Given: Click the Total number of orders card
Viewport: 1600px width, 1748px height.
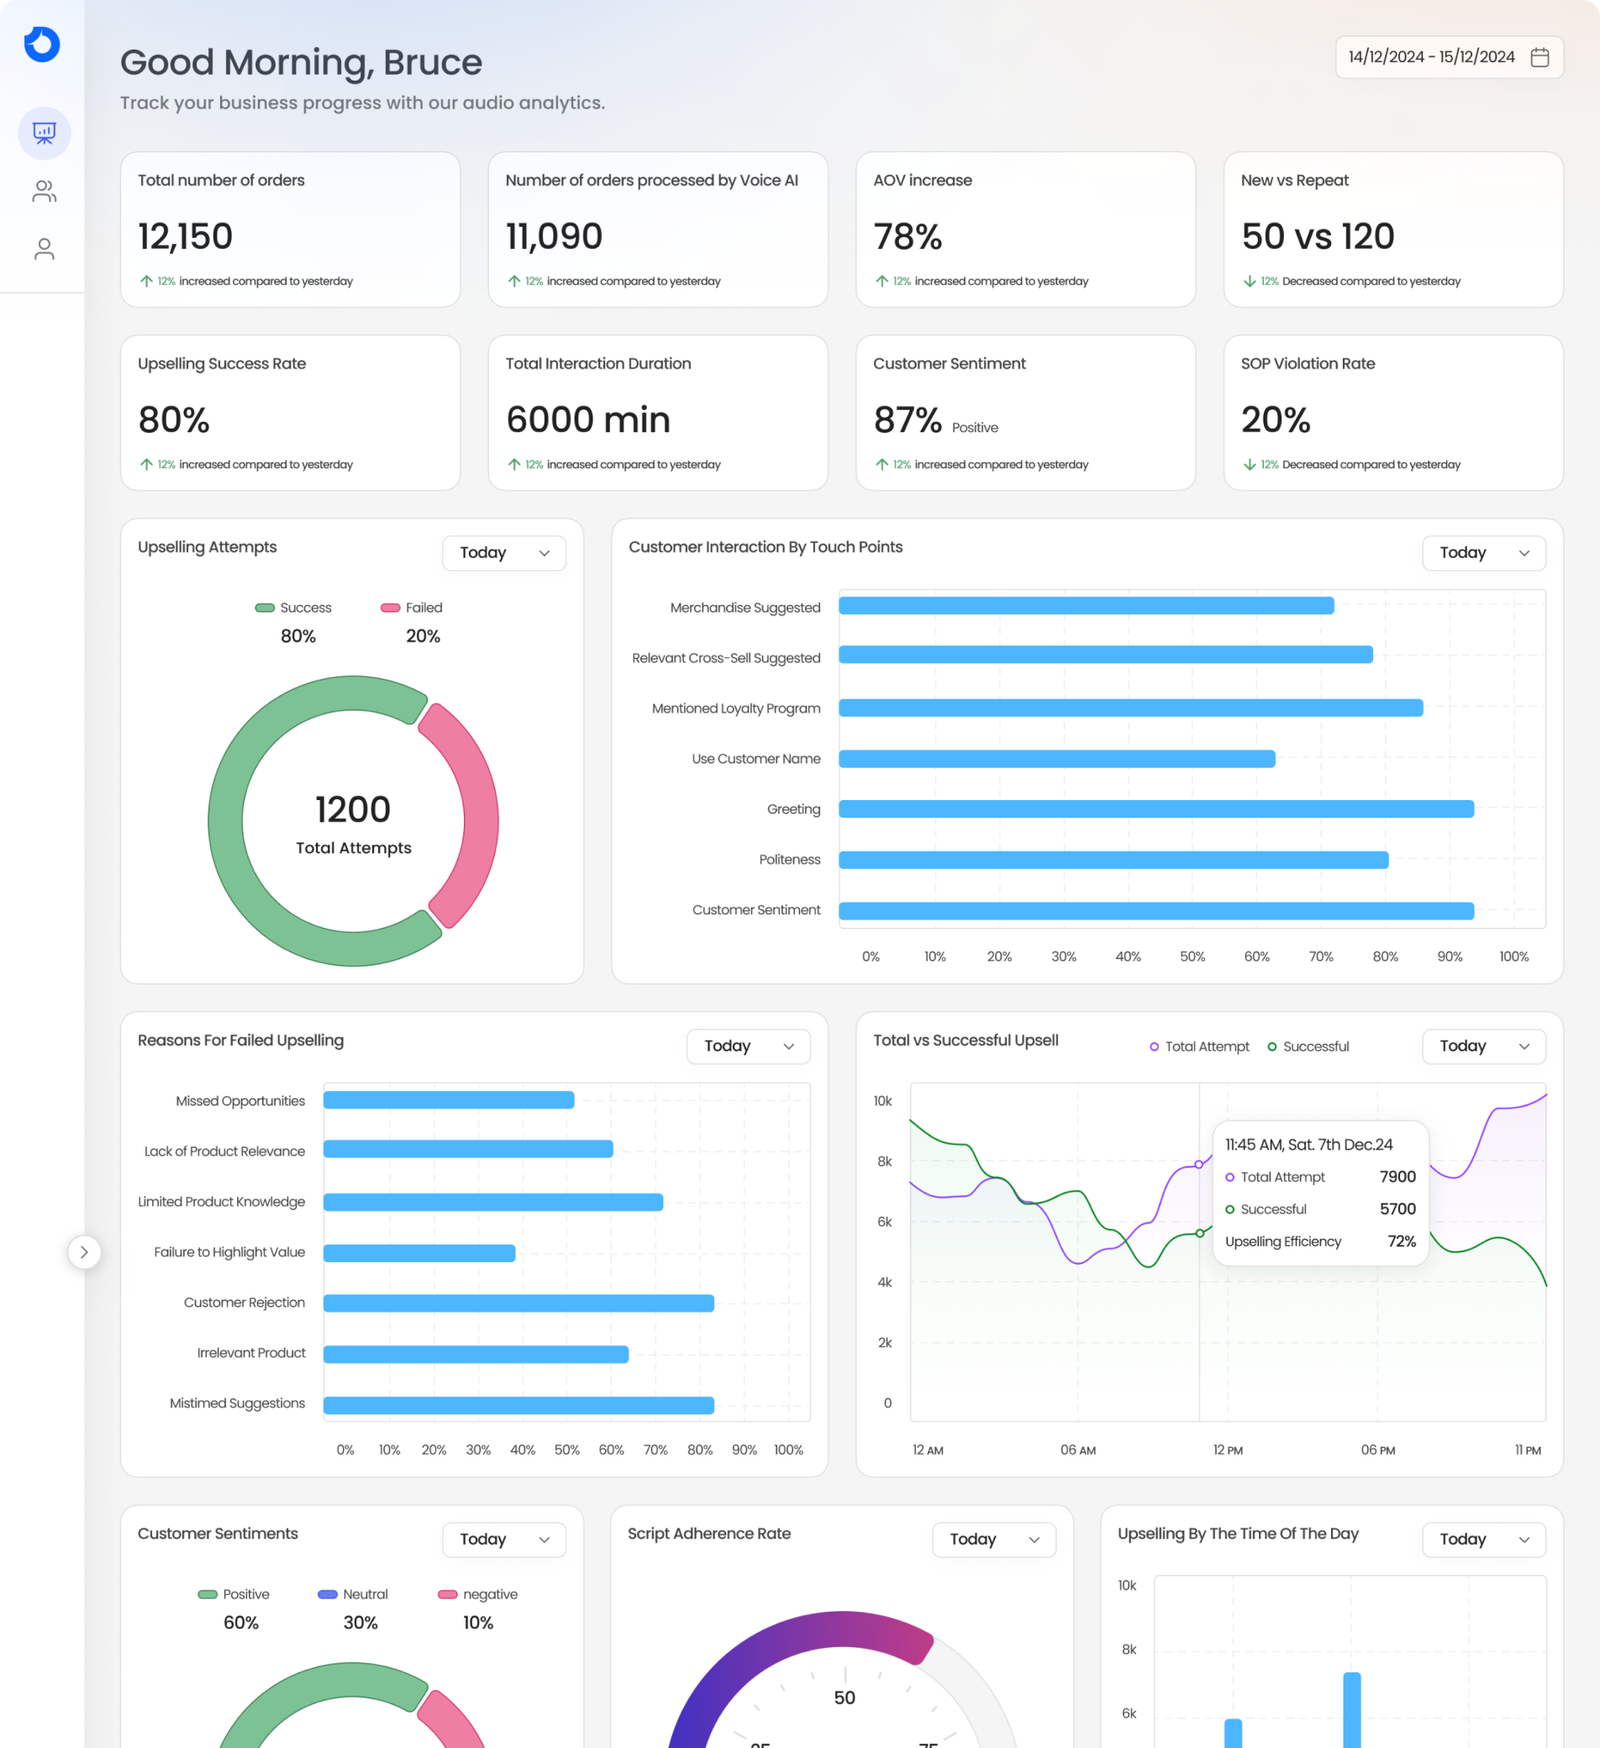Looking at the screenshot, I should pyautogui.click(x=290, y=230).
